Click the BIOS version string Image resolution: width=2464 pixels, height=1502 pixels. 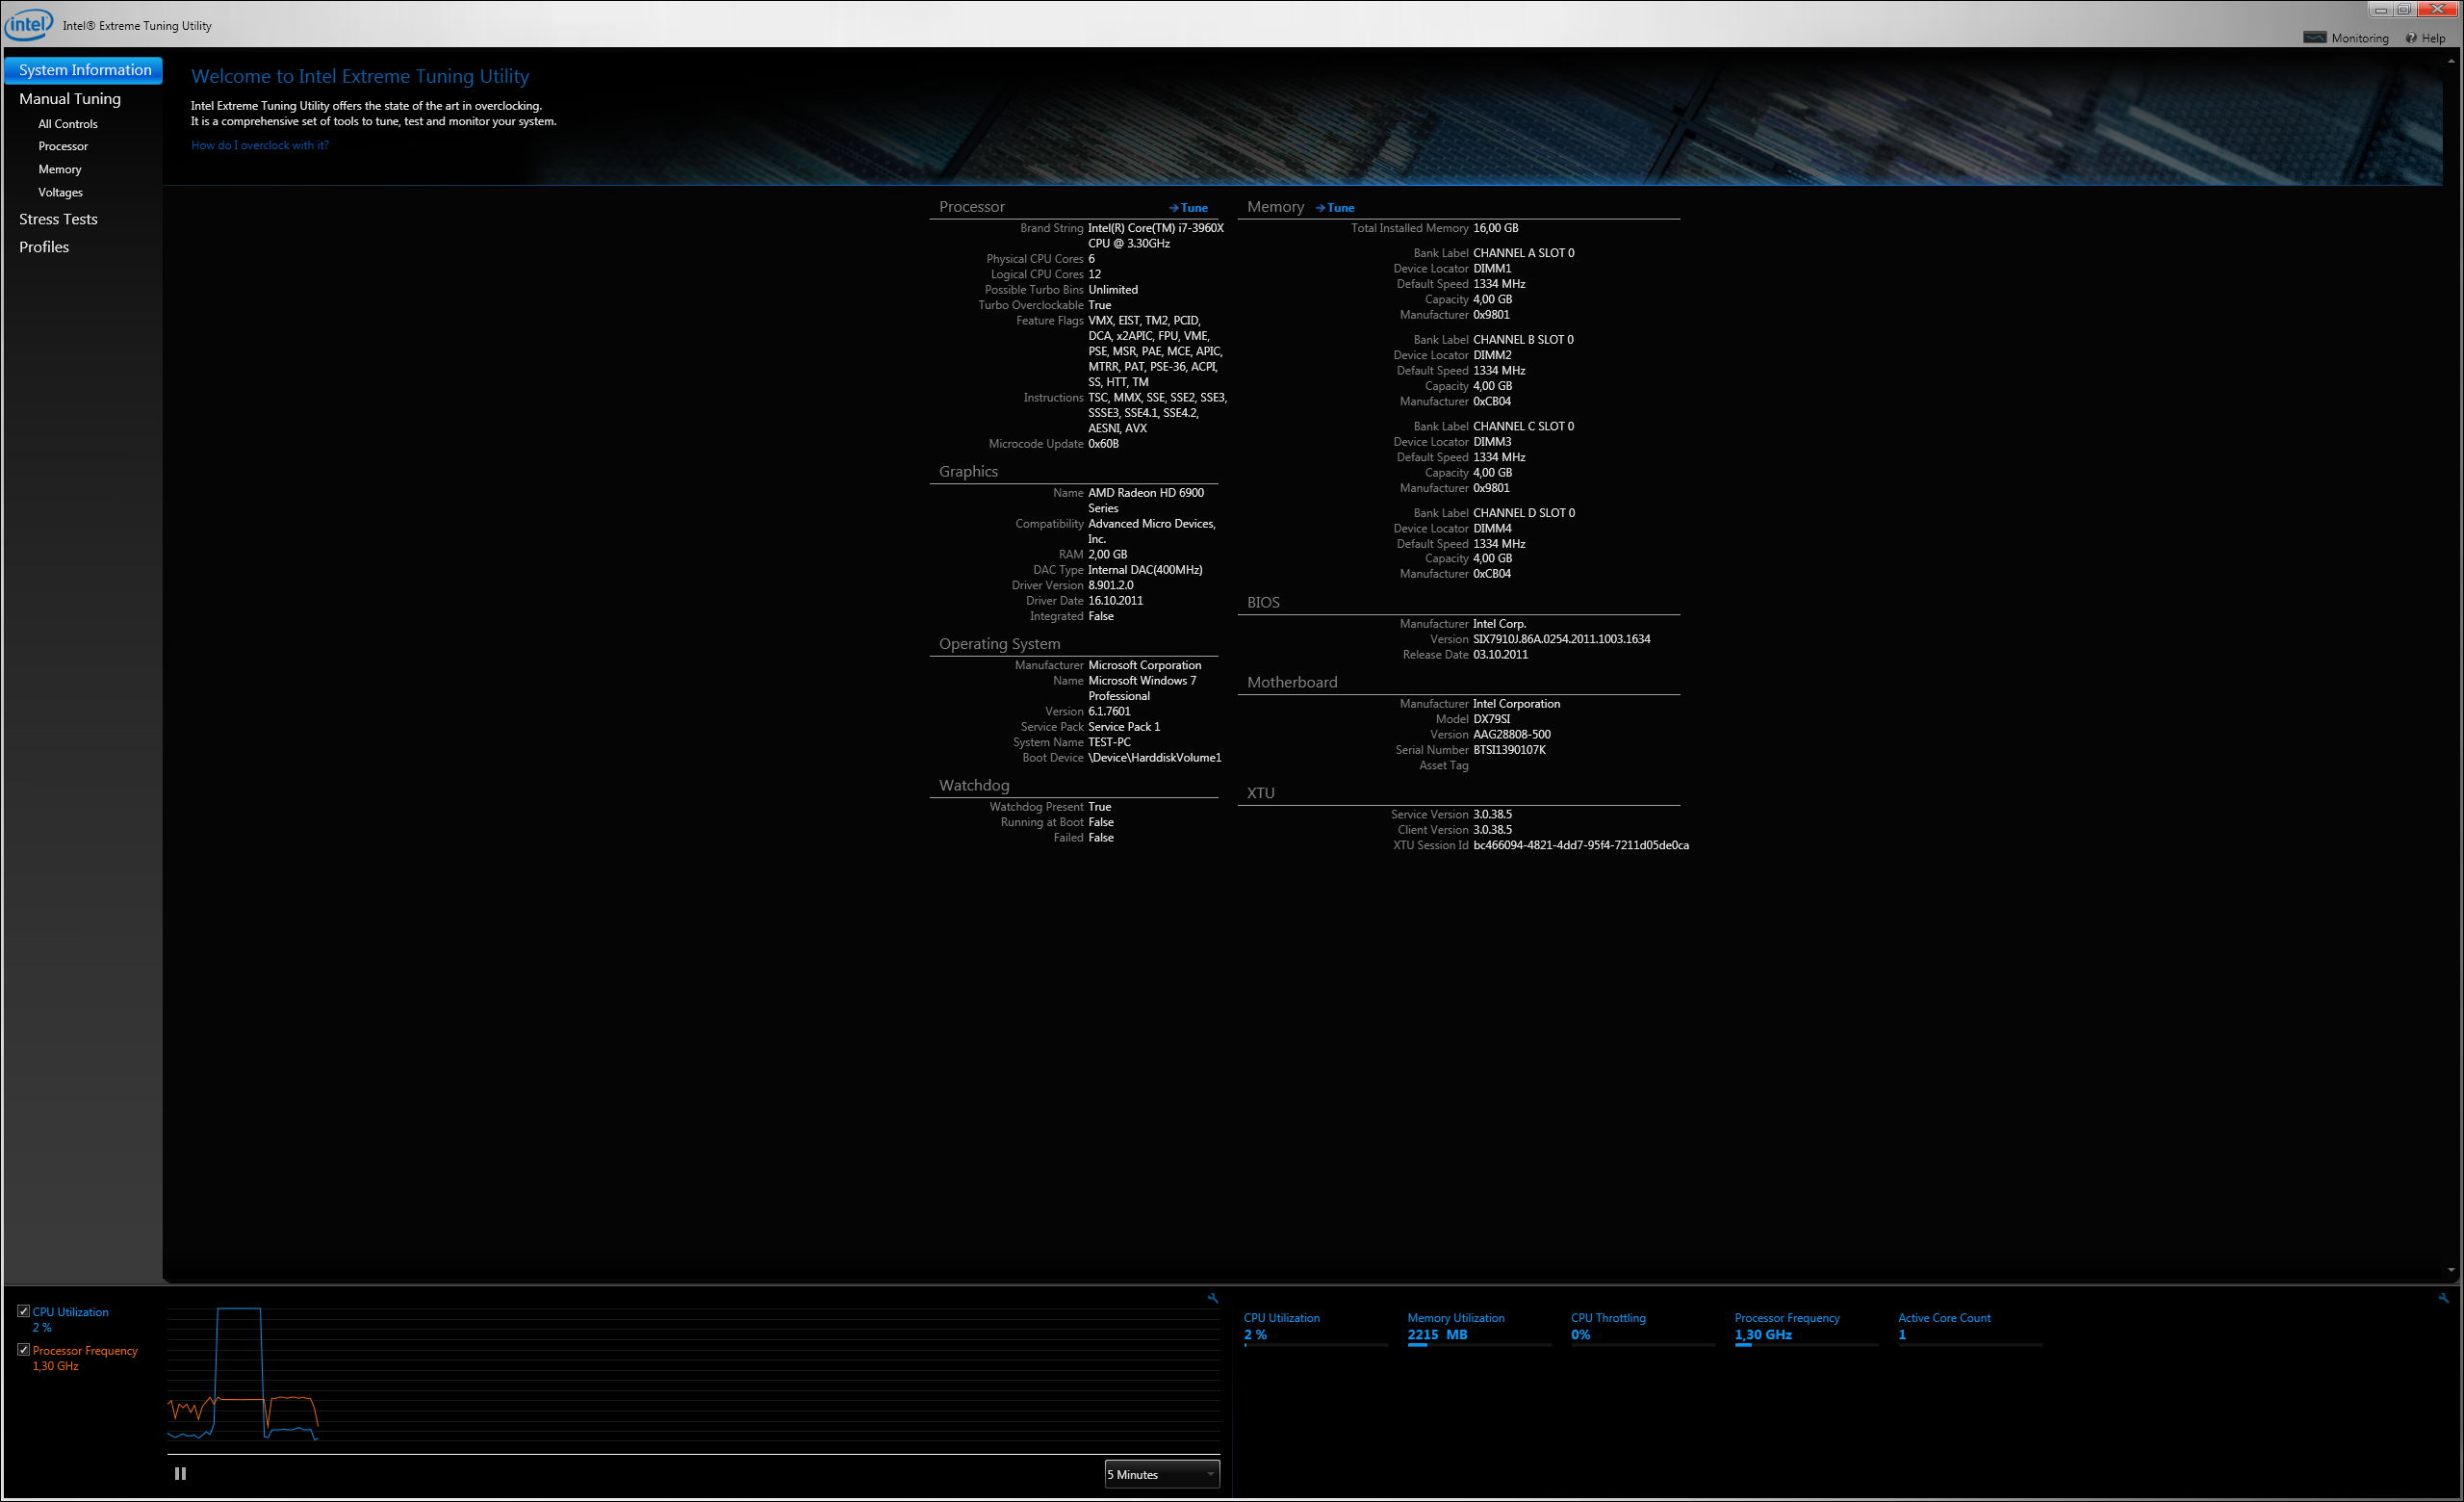(1561, 639)
